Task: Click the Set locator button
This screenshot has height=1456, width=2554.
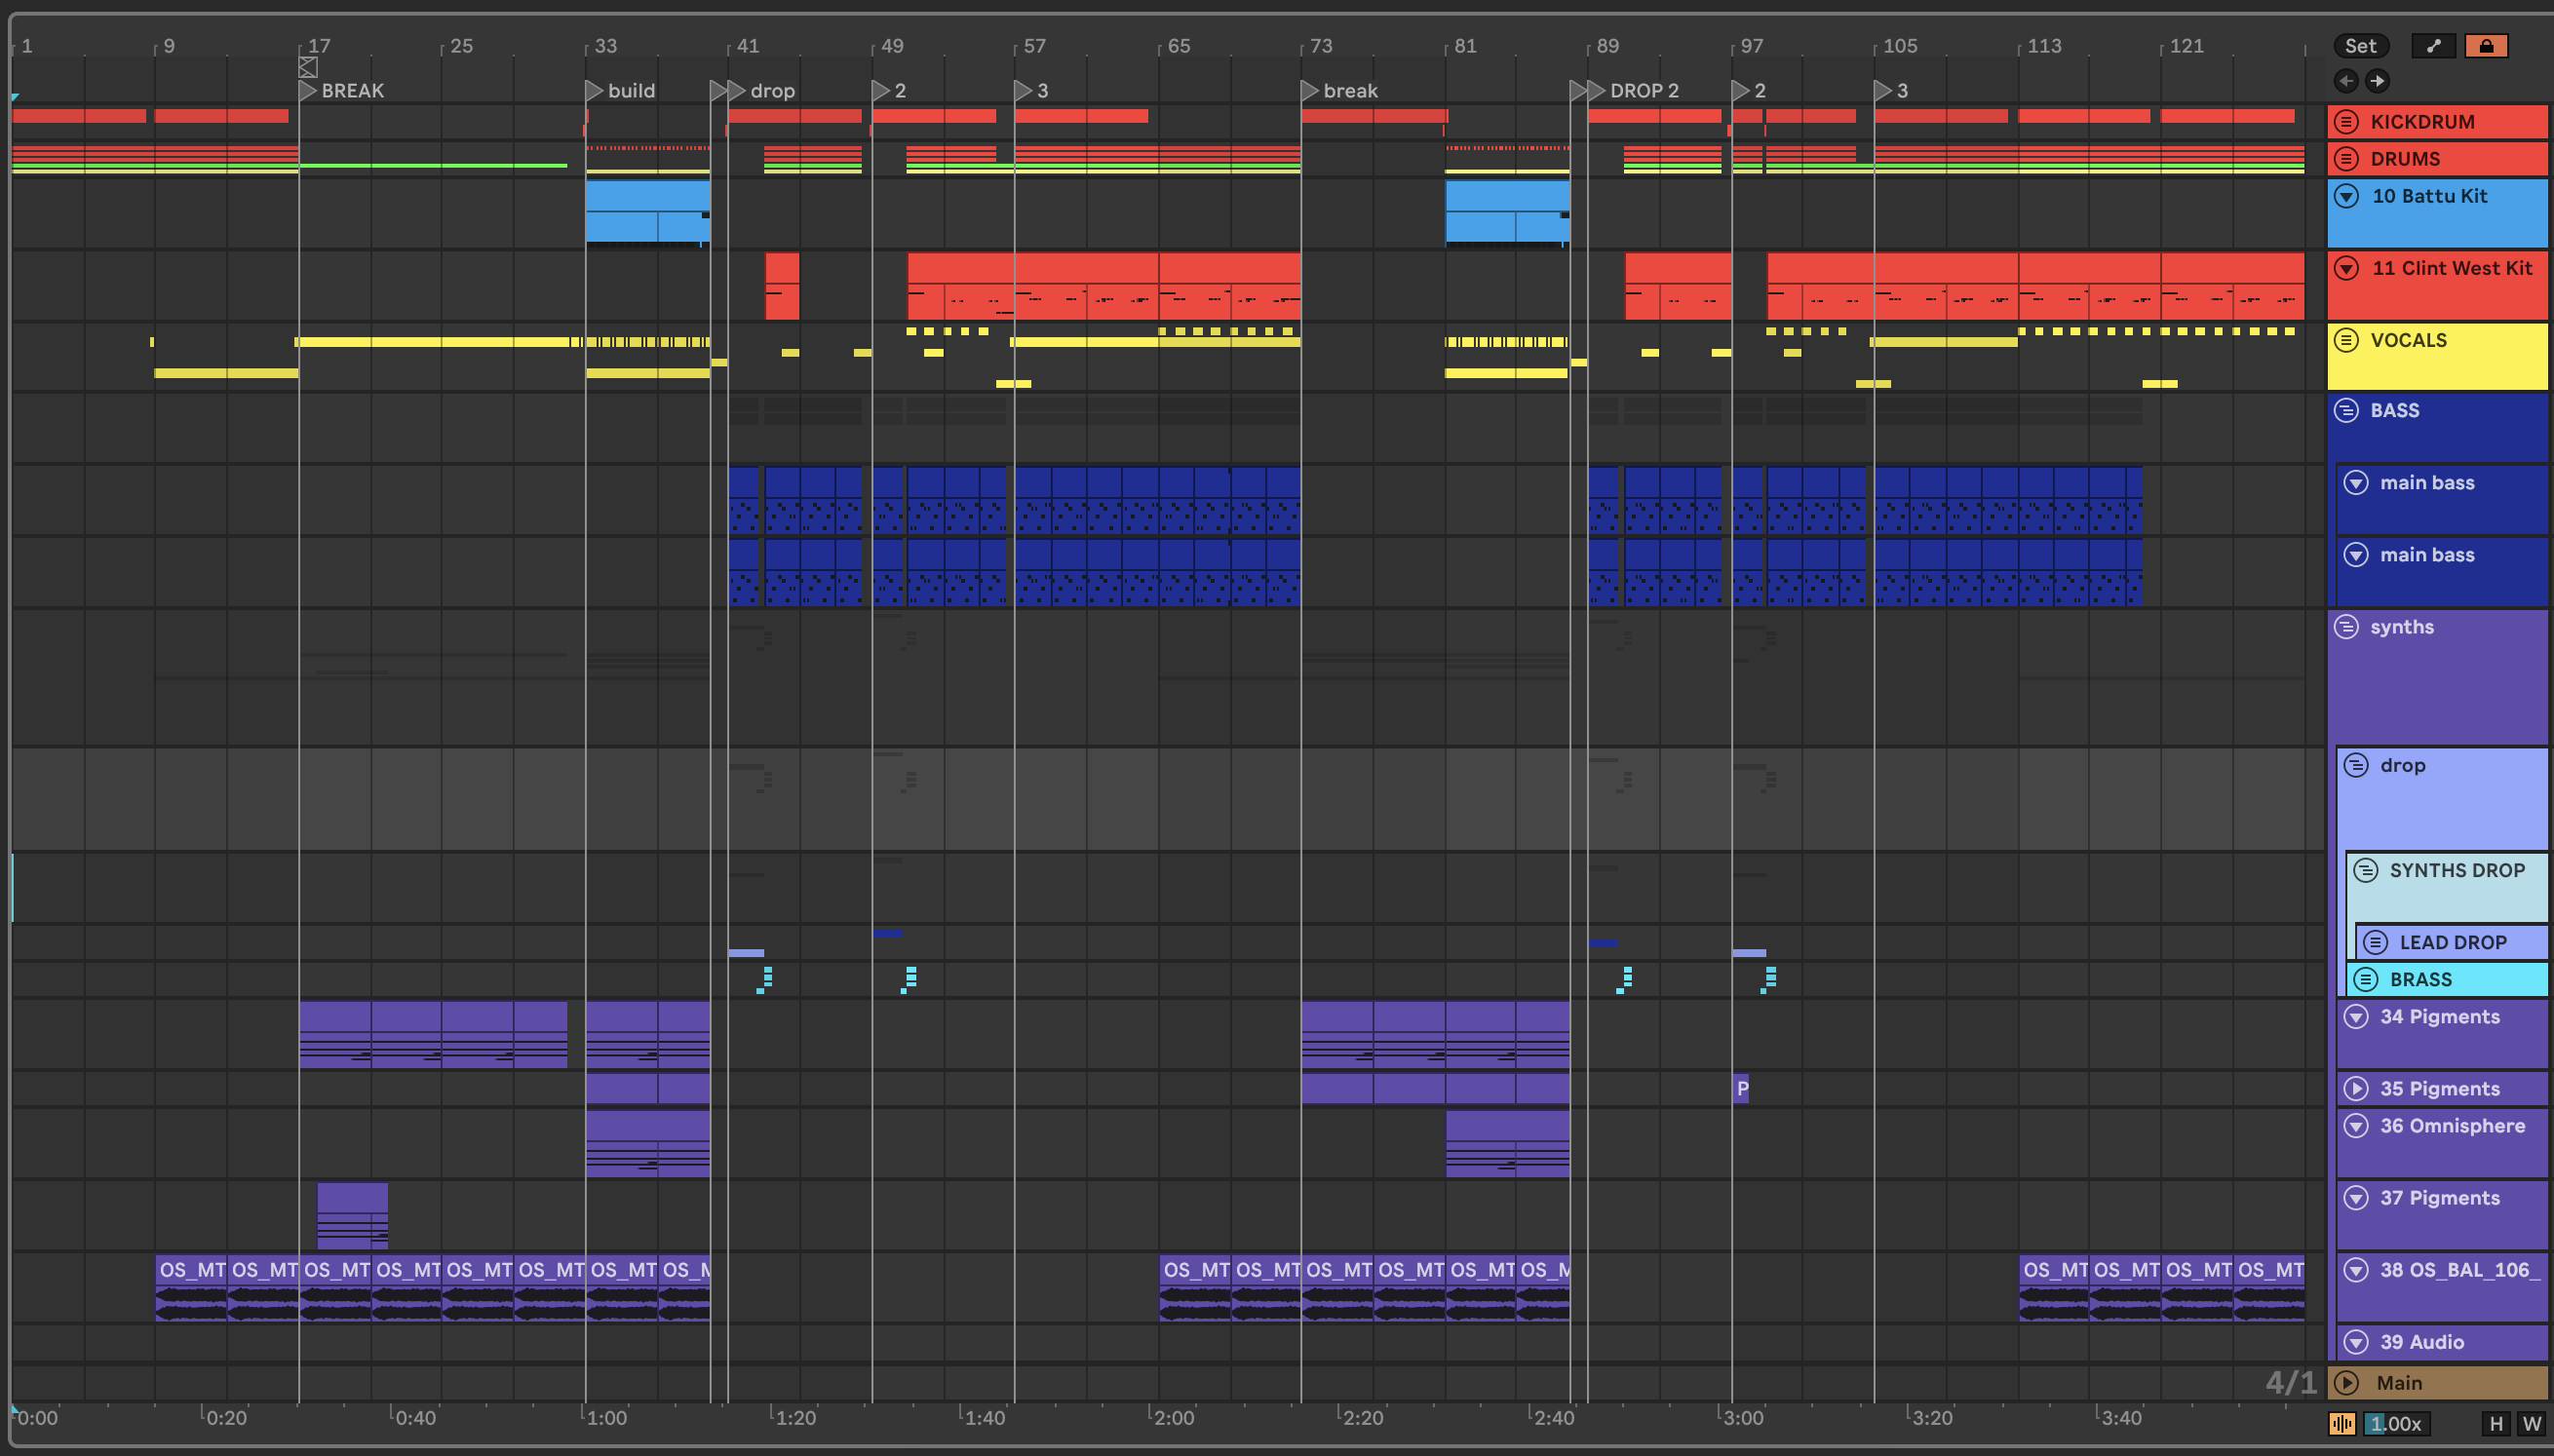Action: click(x=2360, y=46)
